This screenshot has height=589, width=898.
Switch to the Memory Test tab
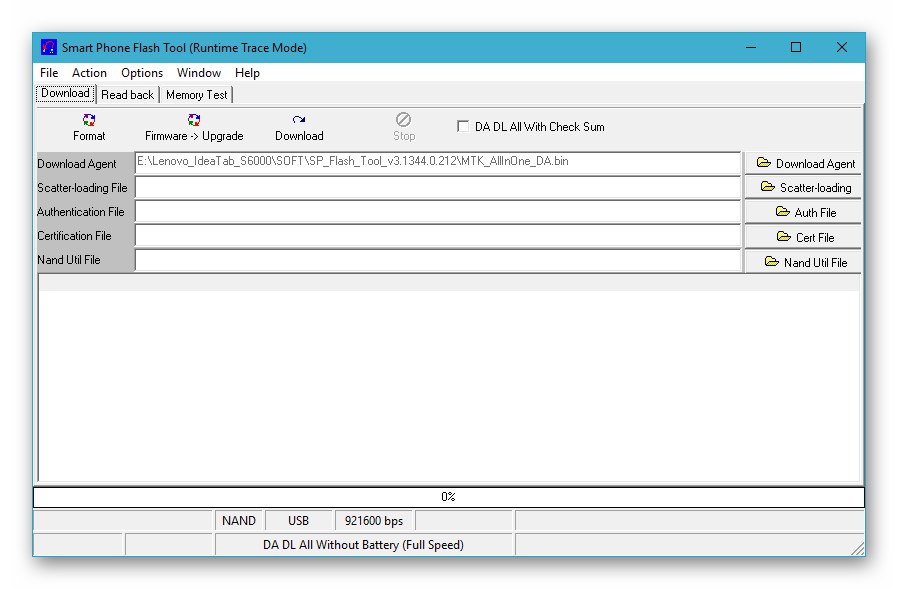coord(196,95)
